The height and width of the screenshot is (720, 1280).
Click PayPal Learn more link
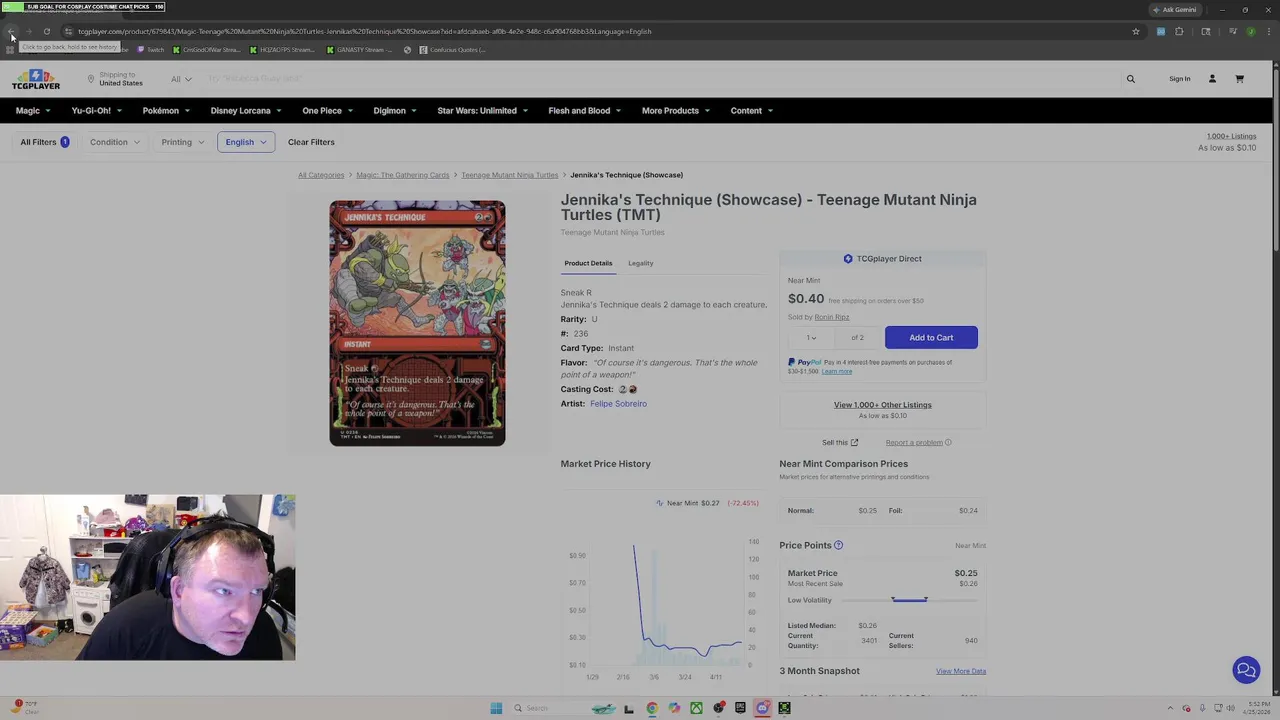tap(837, 372)
